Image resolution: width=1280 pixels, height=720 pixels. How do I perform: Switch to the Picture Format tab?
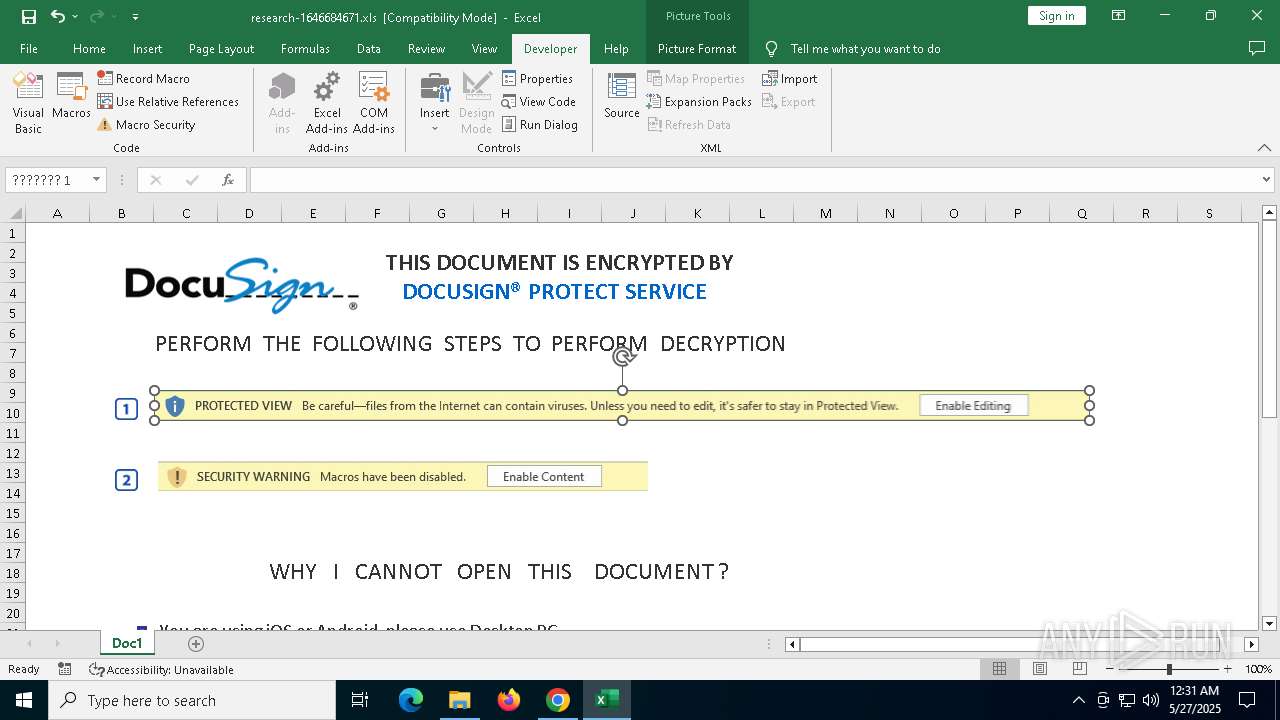click(697, 48)
